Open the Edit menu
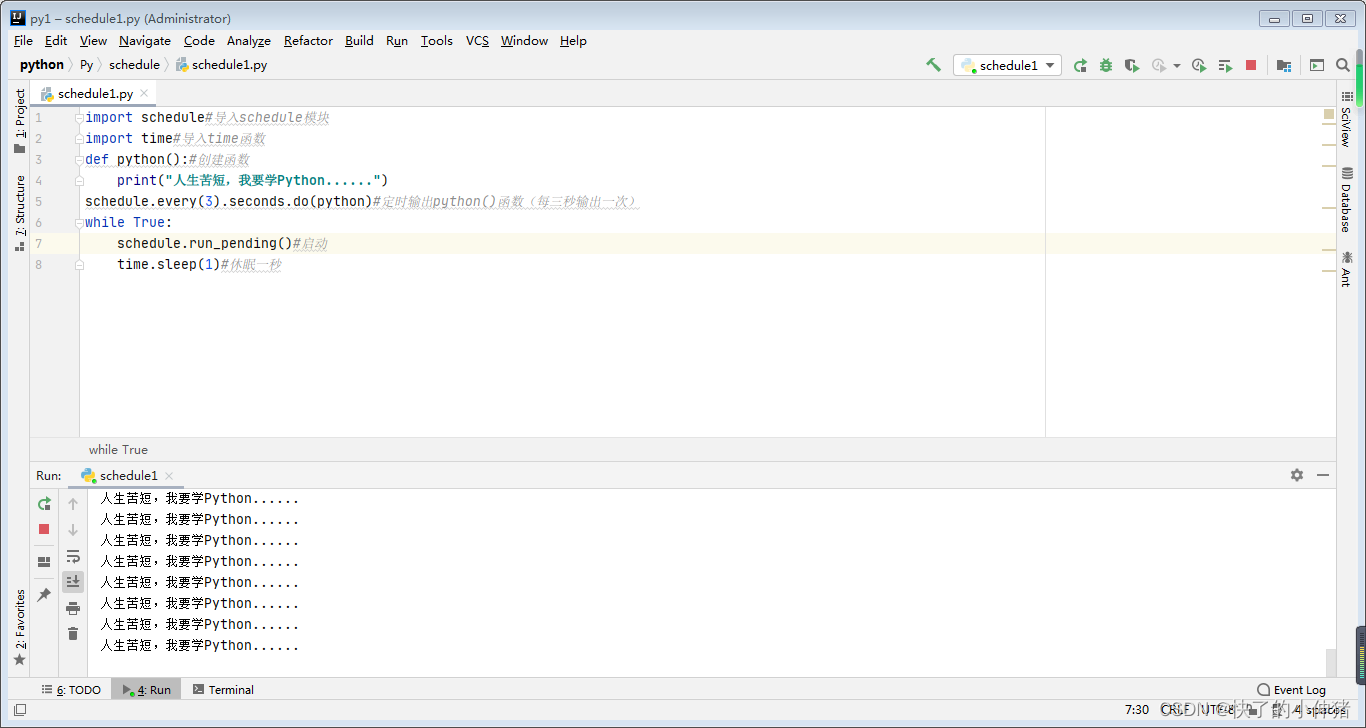 point(56,41)
